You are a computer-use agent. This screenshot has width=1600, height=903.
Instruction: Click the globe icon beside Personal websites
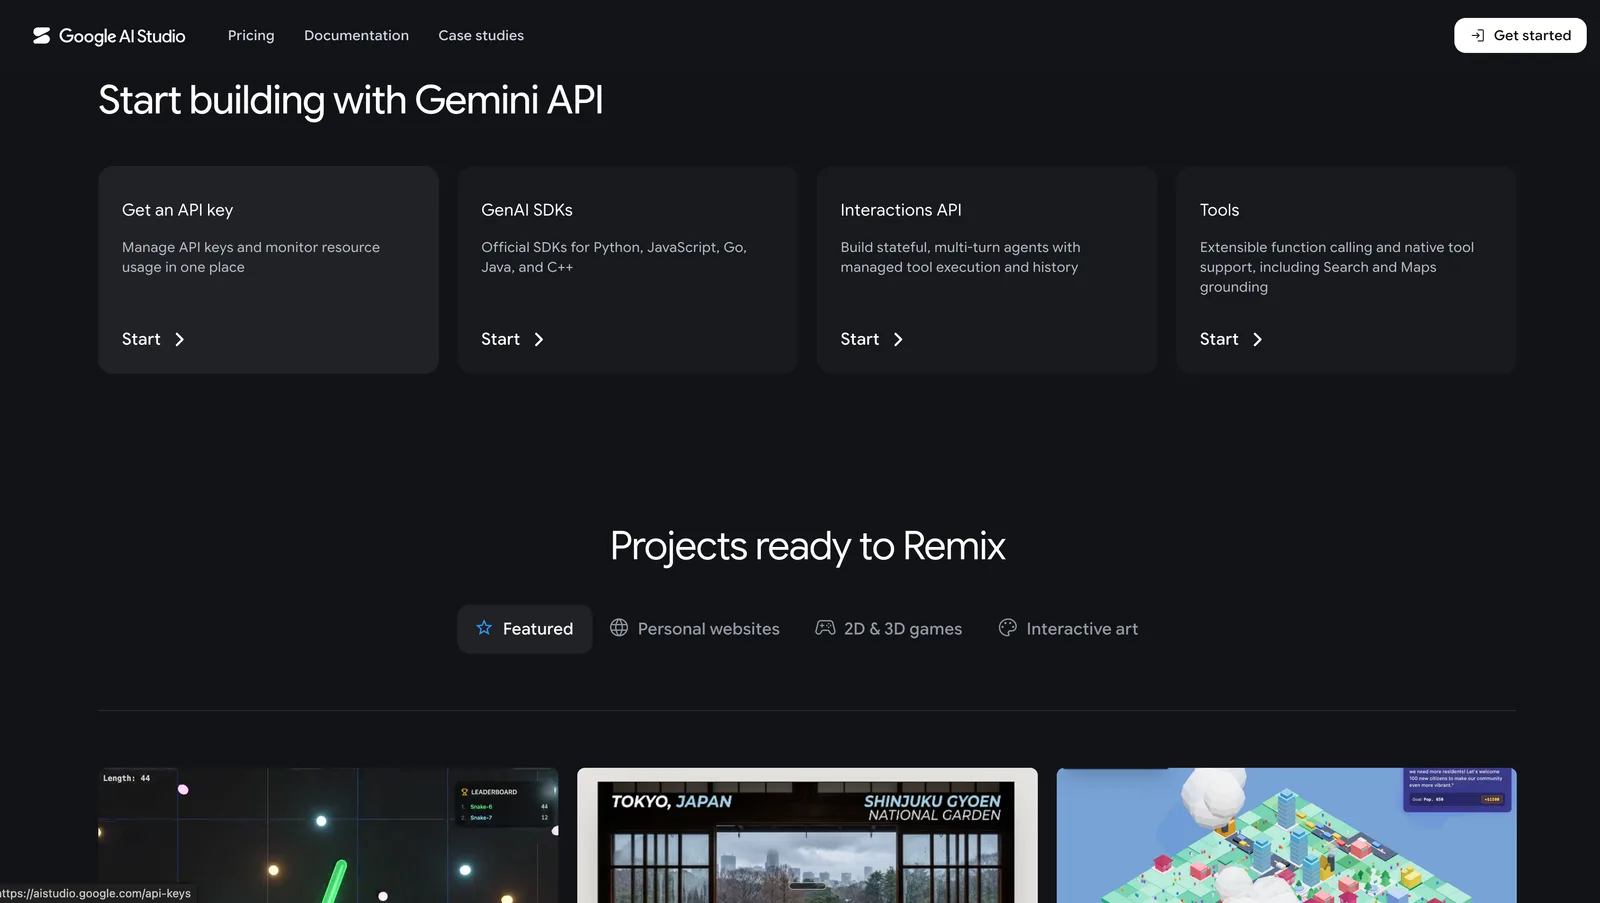619,628
